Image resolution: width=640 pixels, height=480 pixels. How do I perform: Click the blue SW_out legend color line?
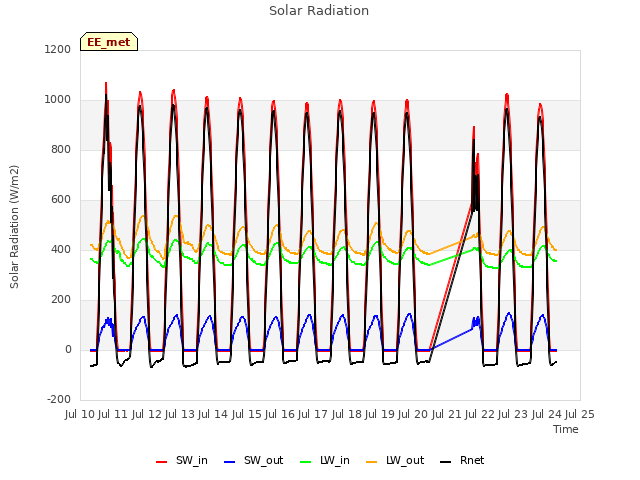[230, 462]
